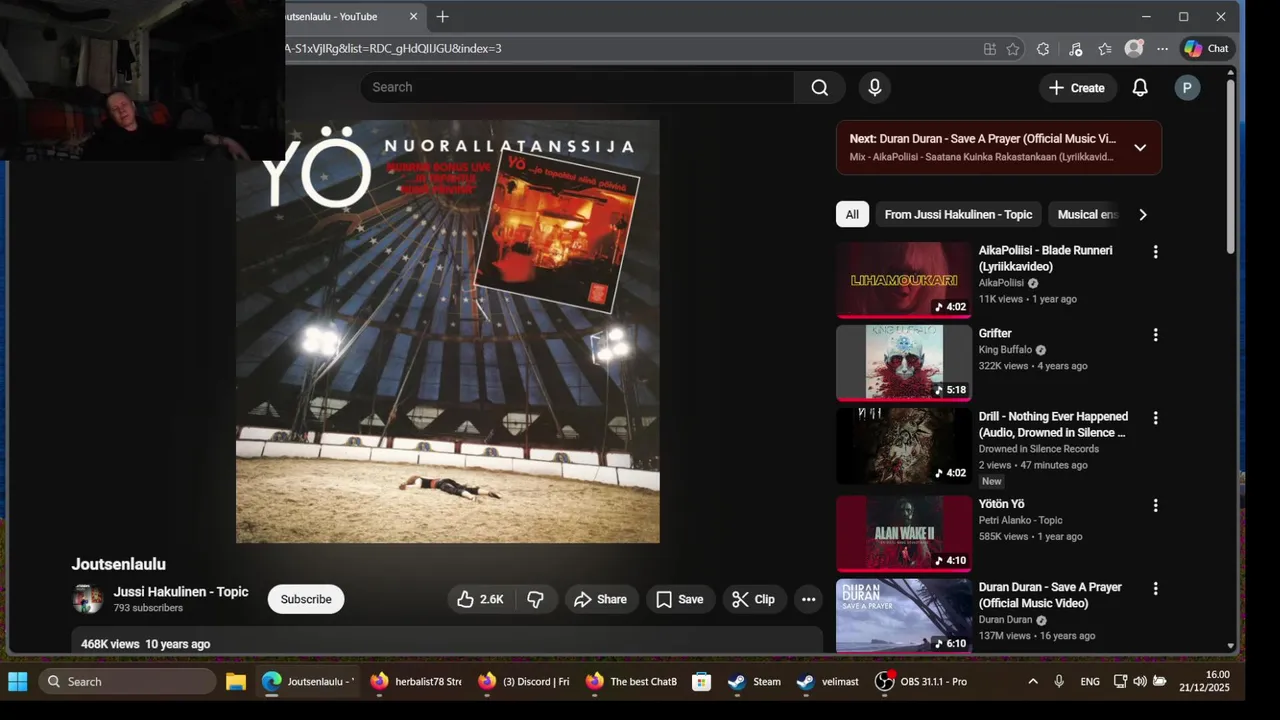Screen dimensions: 1280x720
Task: Expand the Next: Duran Duran playlist panel
Action: pos(1140,148)
